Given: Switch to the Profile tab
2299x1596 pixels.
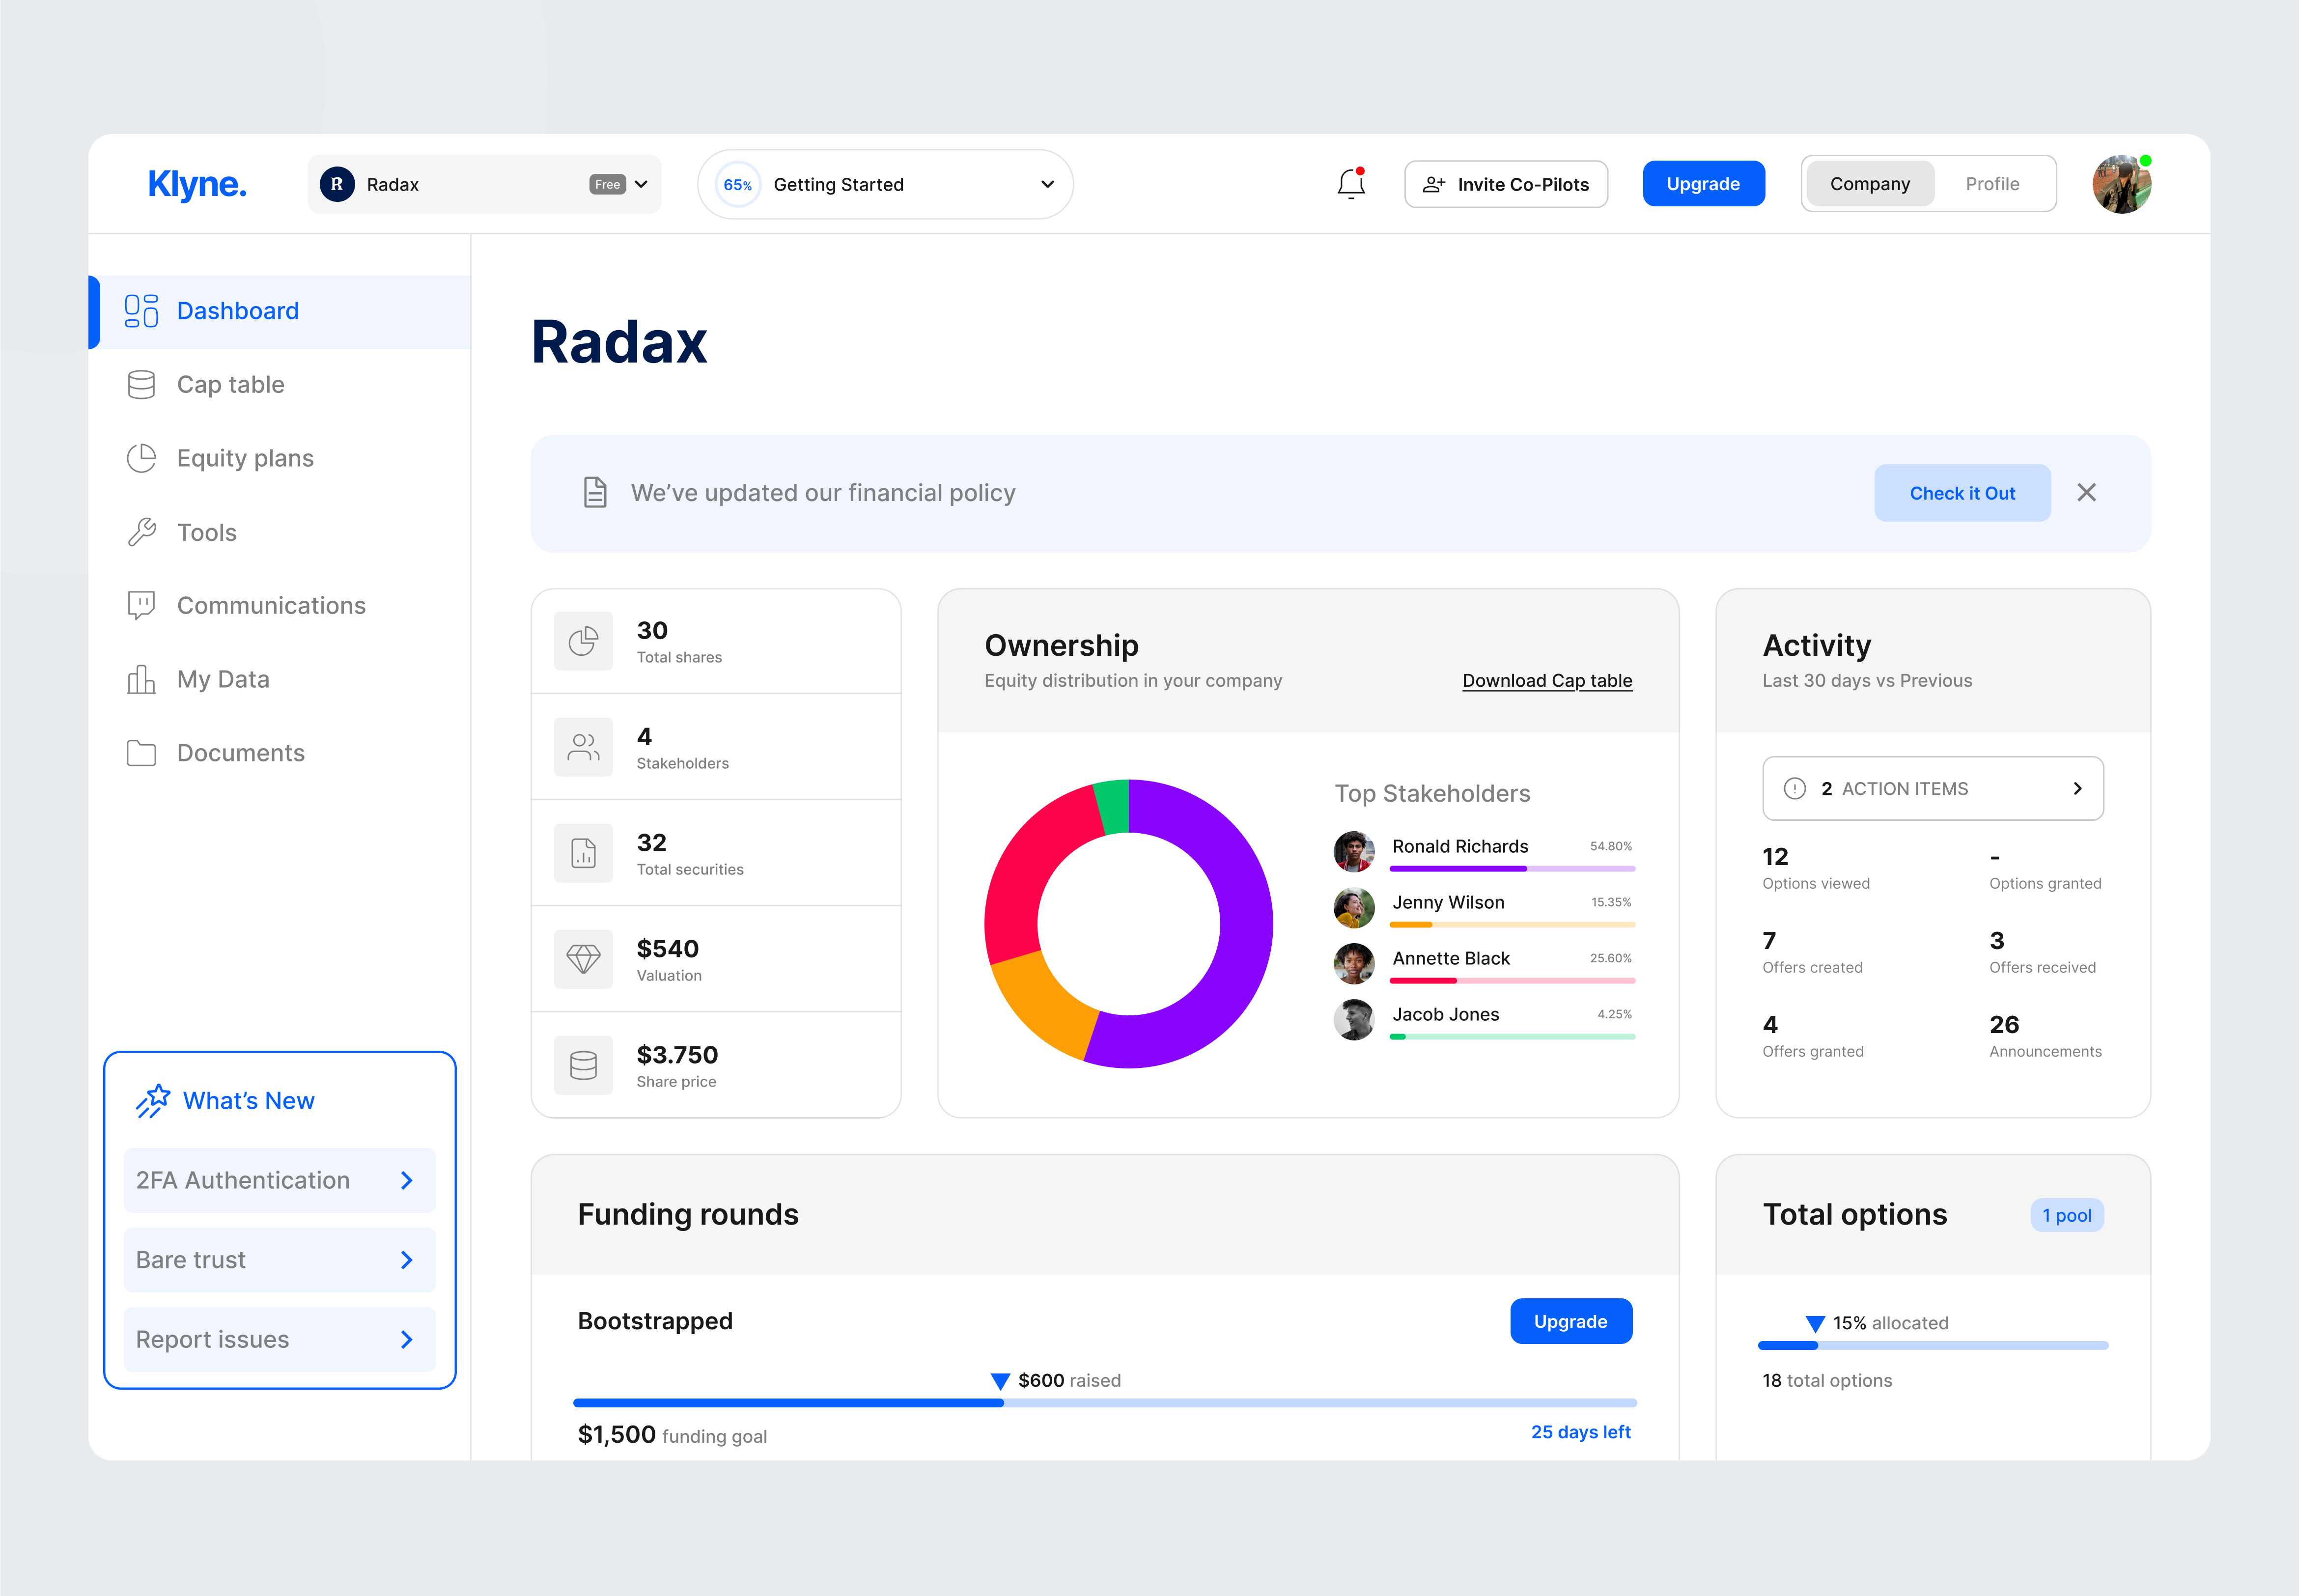Looking at the screenshot, I should pos(1993,183).
